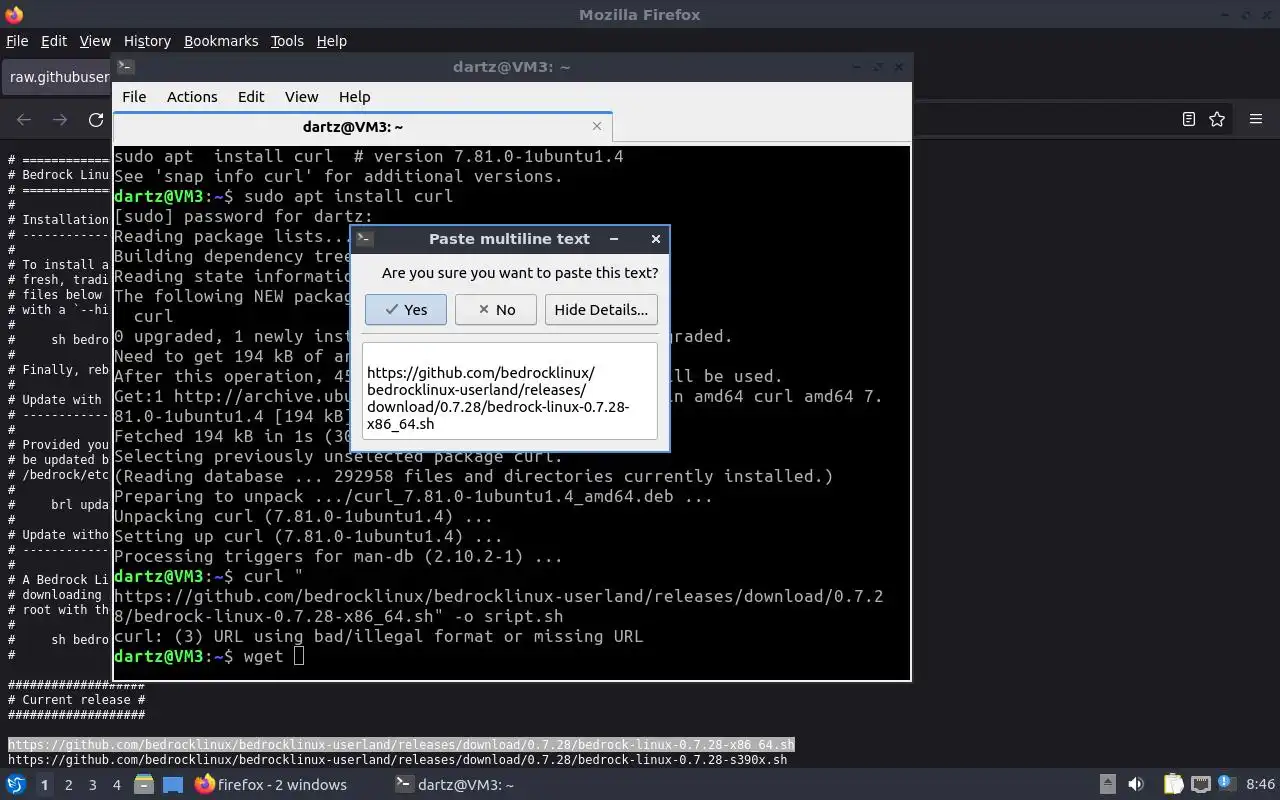The height and width of the screenshot is (800, 1280).
Task: Select dartz@VM3 terminal taskbar entry
Action: click(455, 785)
